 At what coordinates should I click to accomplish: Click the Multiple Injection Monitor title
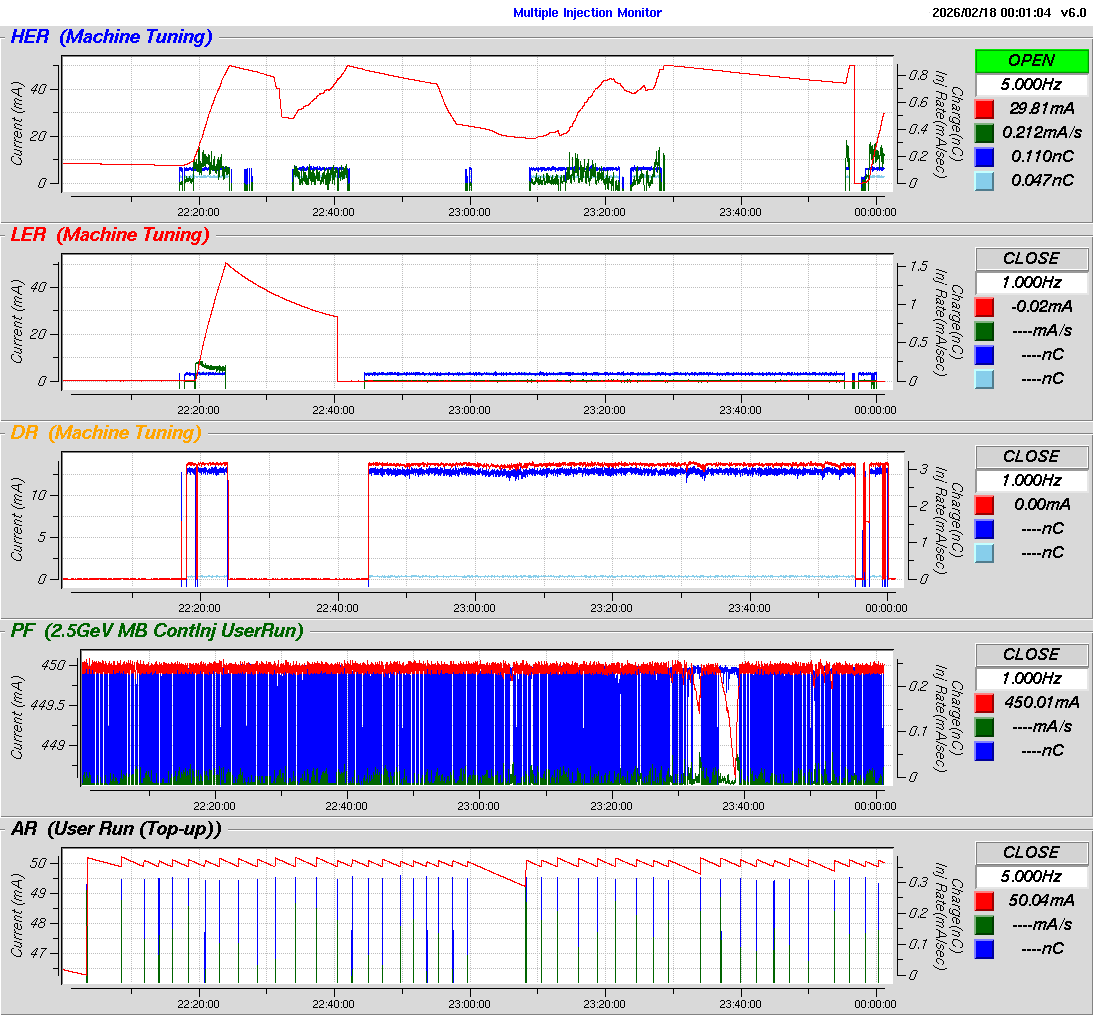pos(587,13)
